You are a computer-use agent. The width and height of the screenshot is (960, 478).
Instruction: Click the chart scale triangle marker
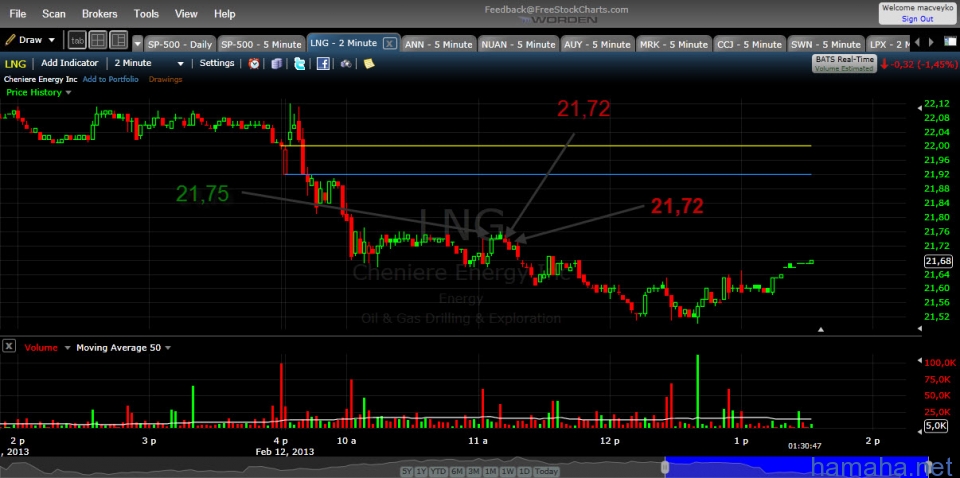(821, 329)
